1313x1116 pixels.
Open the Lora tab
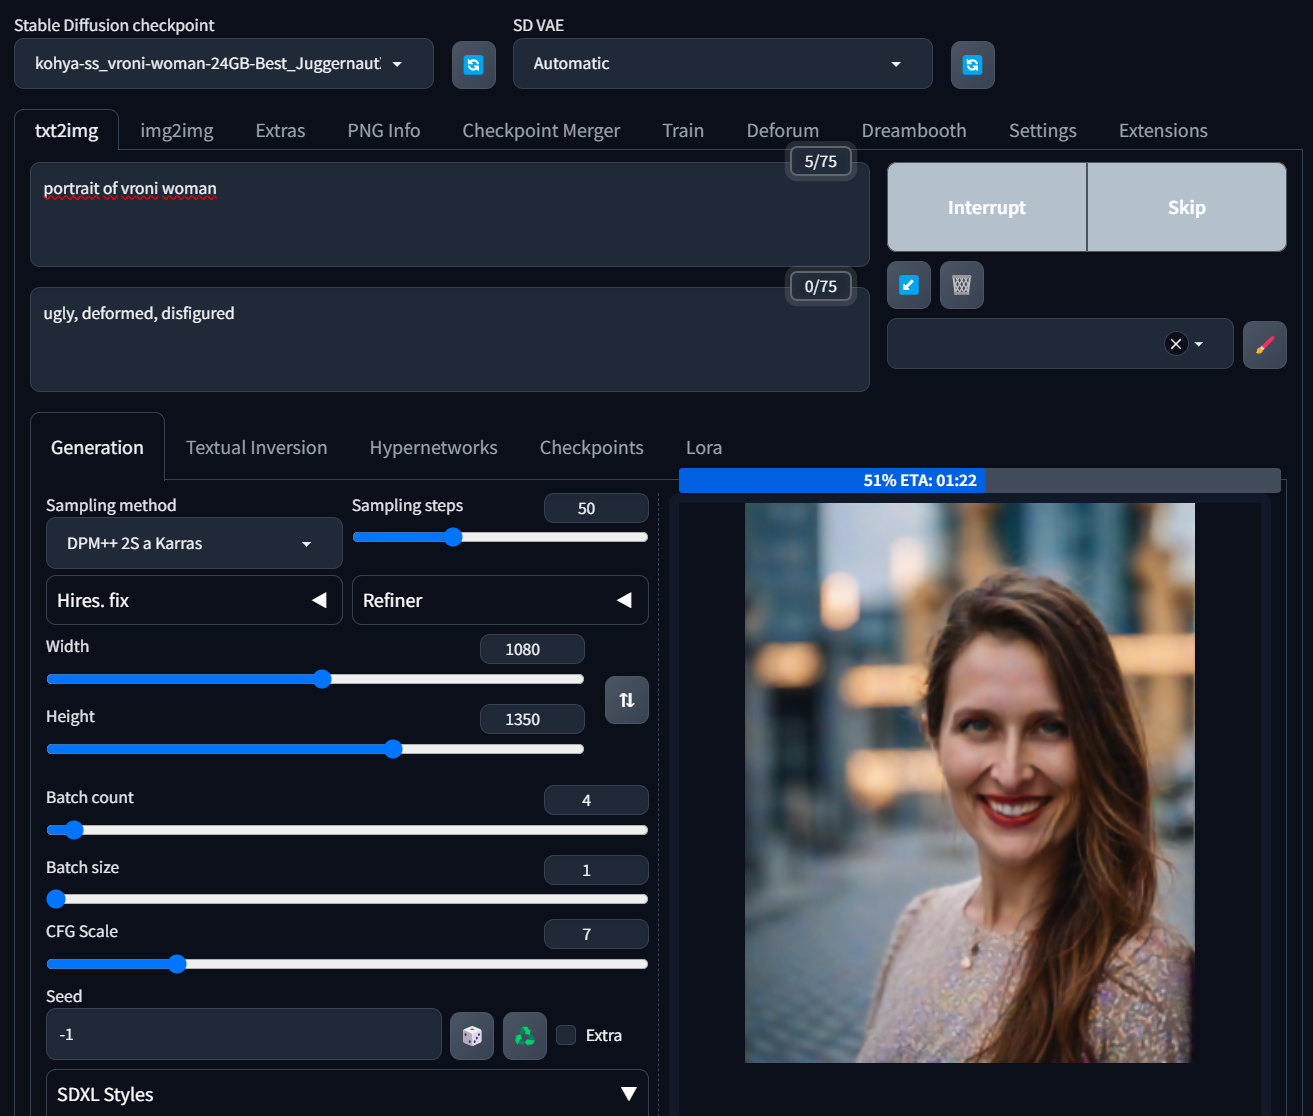pos(703,447)
